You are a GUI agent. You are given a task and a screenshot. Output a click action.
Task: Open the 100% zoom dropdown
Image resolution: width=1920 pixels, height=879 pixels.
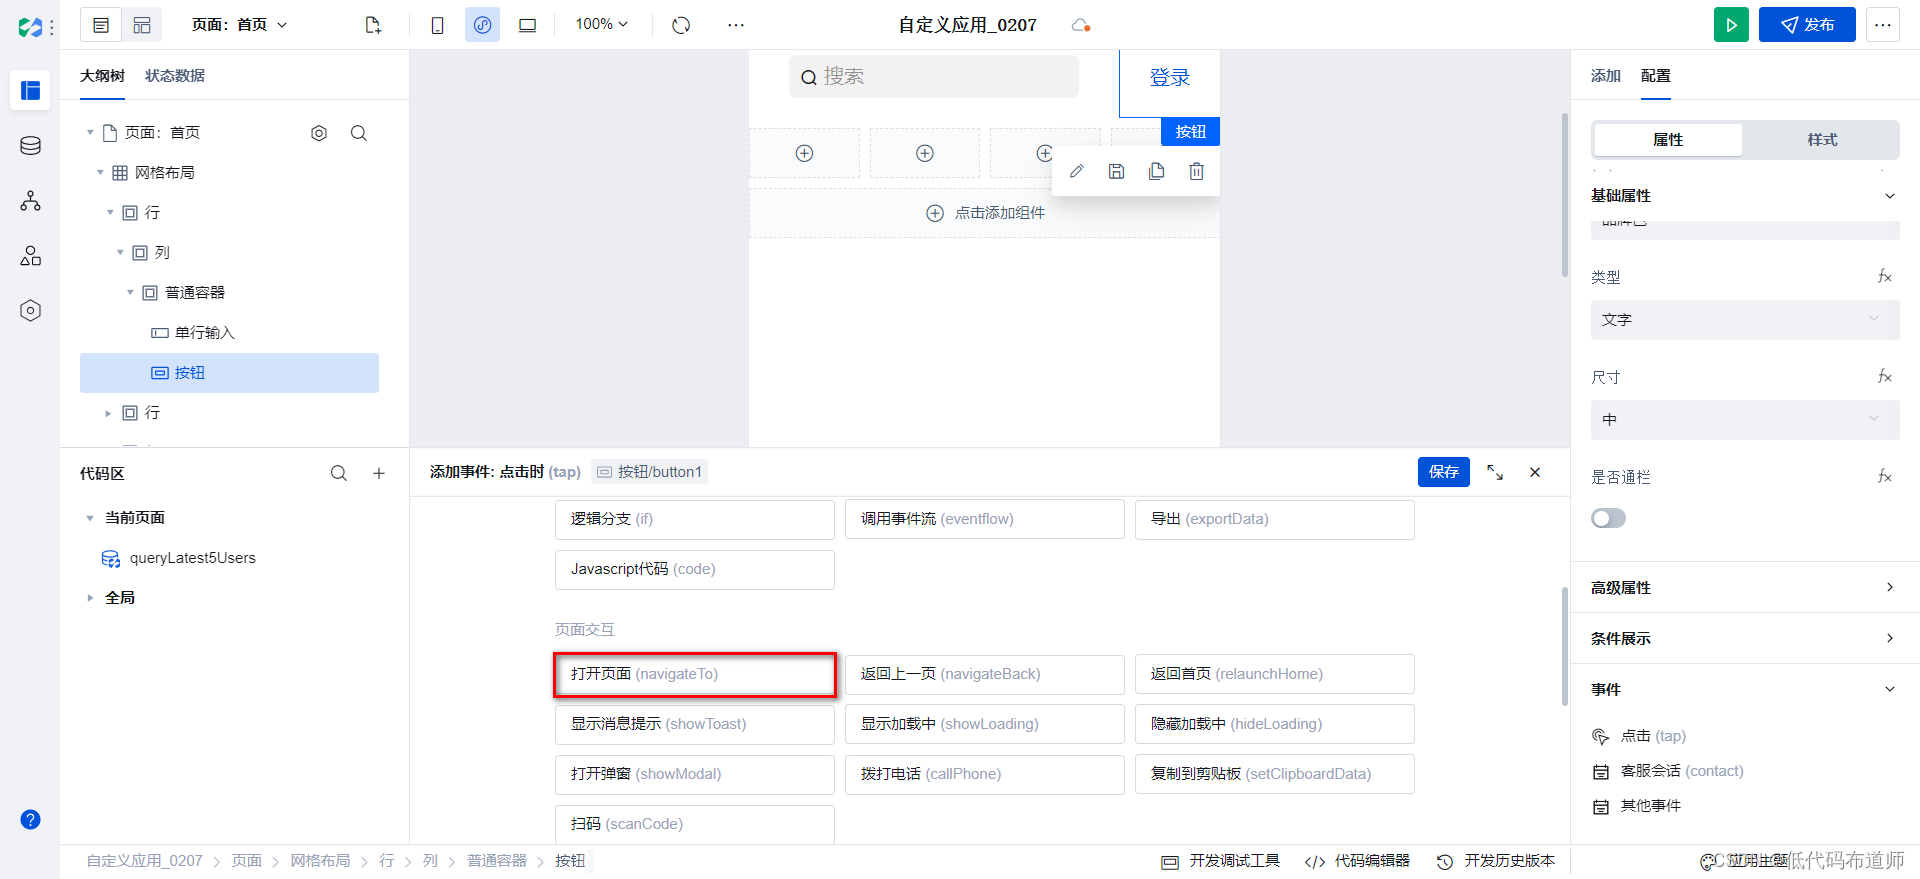coord(601,24)
